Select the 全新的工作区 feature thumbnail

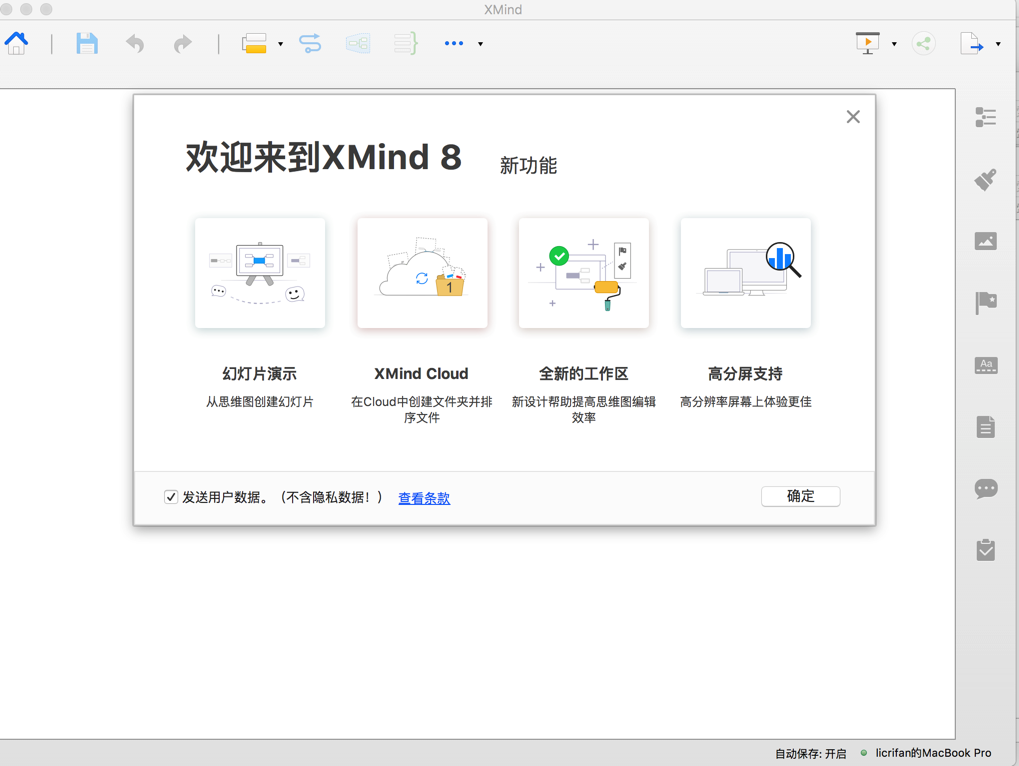coord(584,273)
